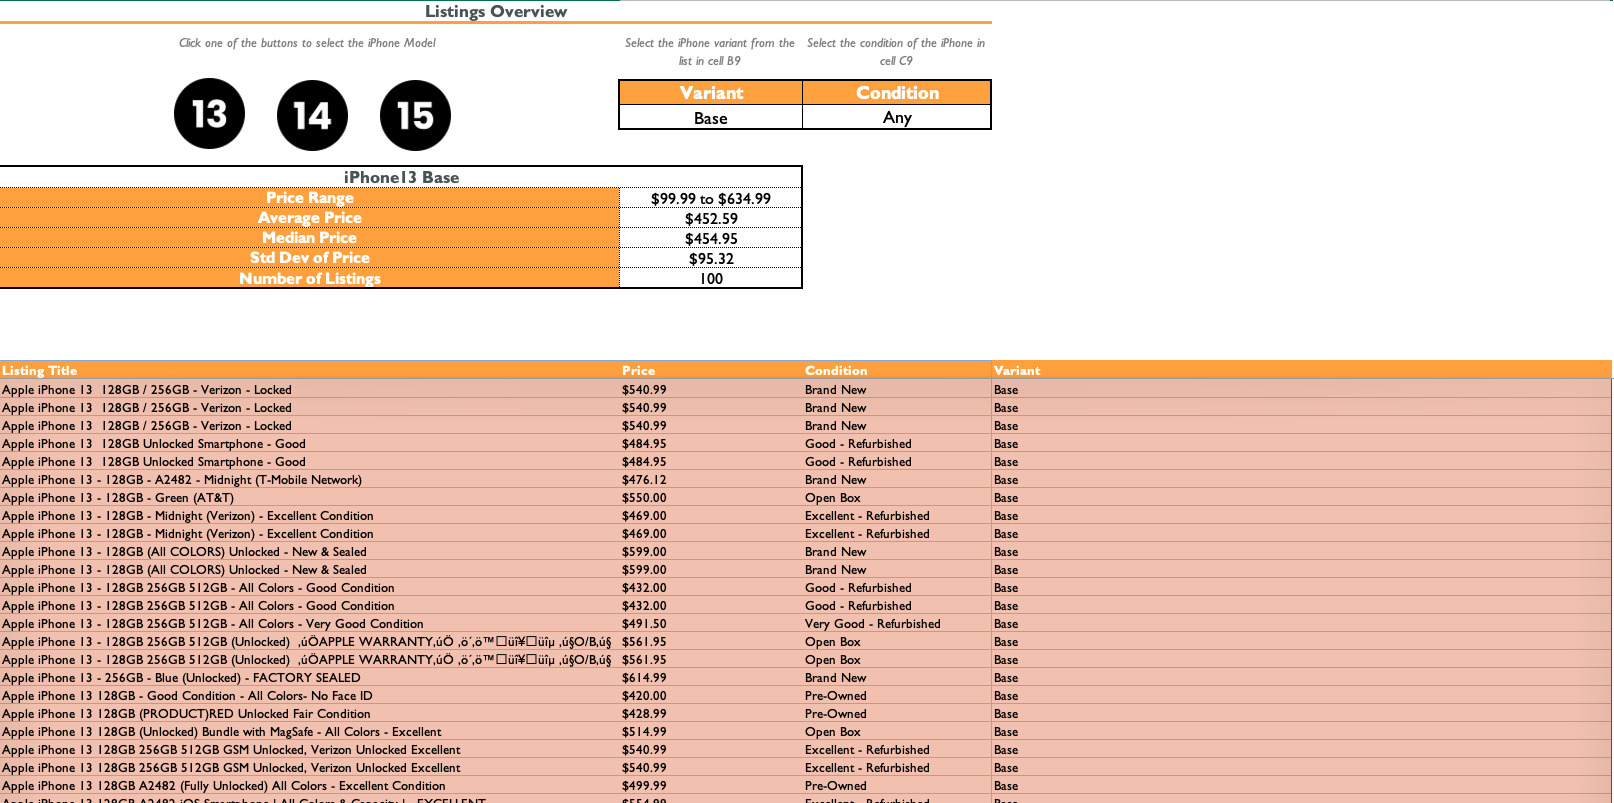1614x803 pixels.
Task: Select the Median Price value $454.95
Action: [x=710, y=238]
